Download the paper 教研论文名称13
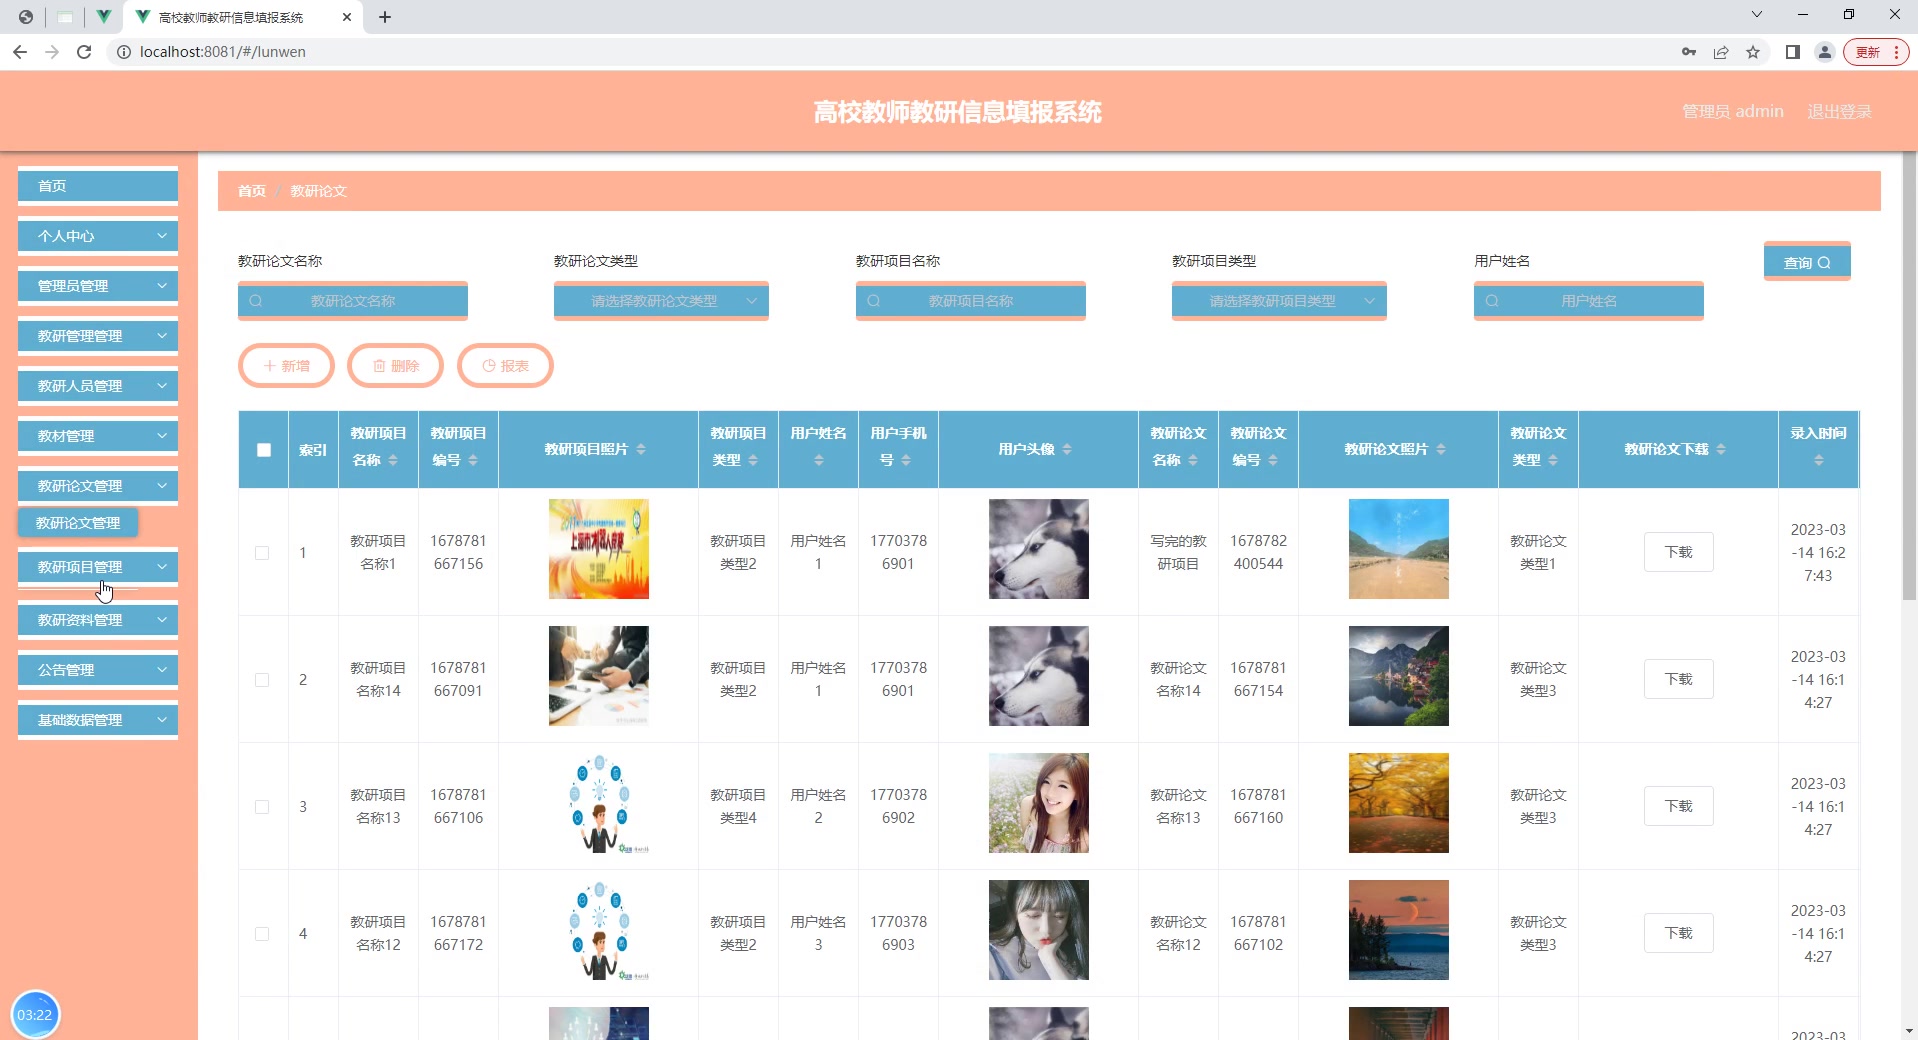The width and height of the screenshot is (1918, 1040). (1679, 806)
